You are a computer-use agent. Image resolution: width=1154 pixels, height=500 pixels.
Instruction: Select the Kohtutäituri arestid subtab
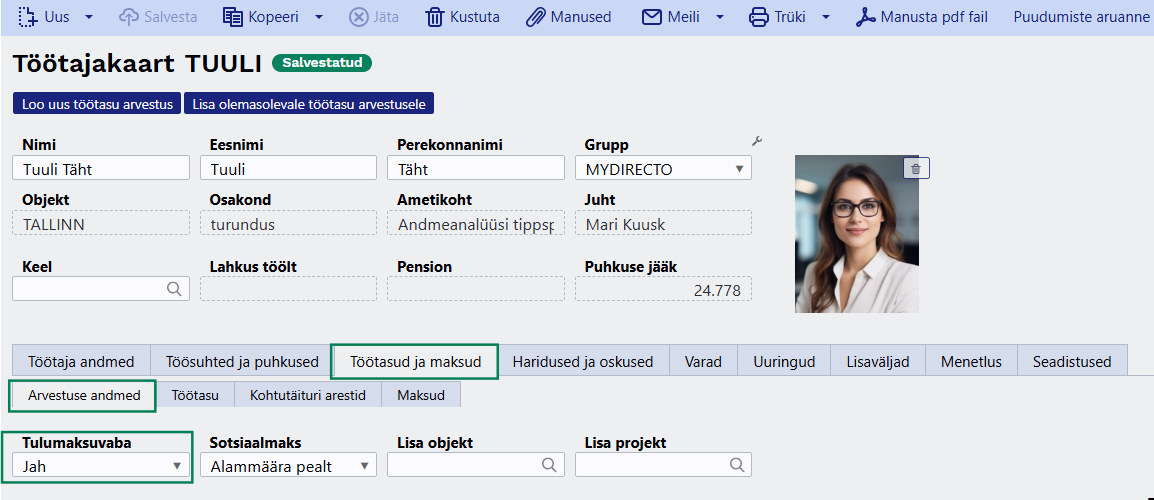[307, 396]
